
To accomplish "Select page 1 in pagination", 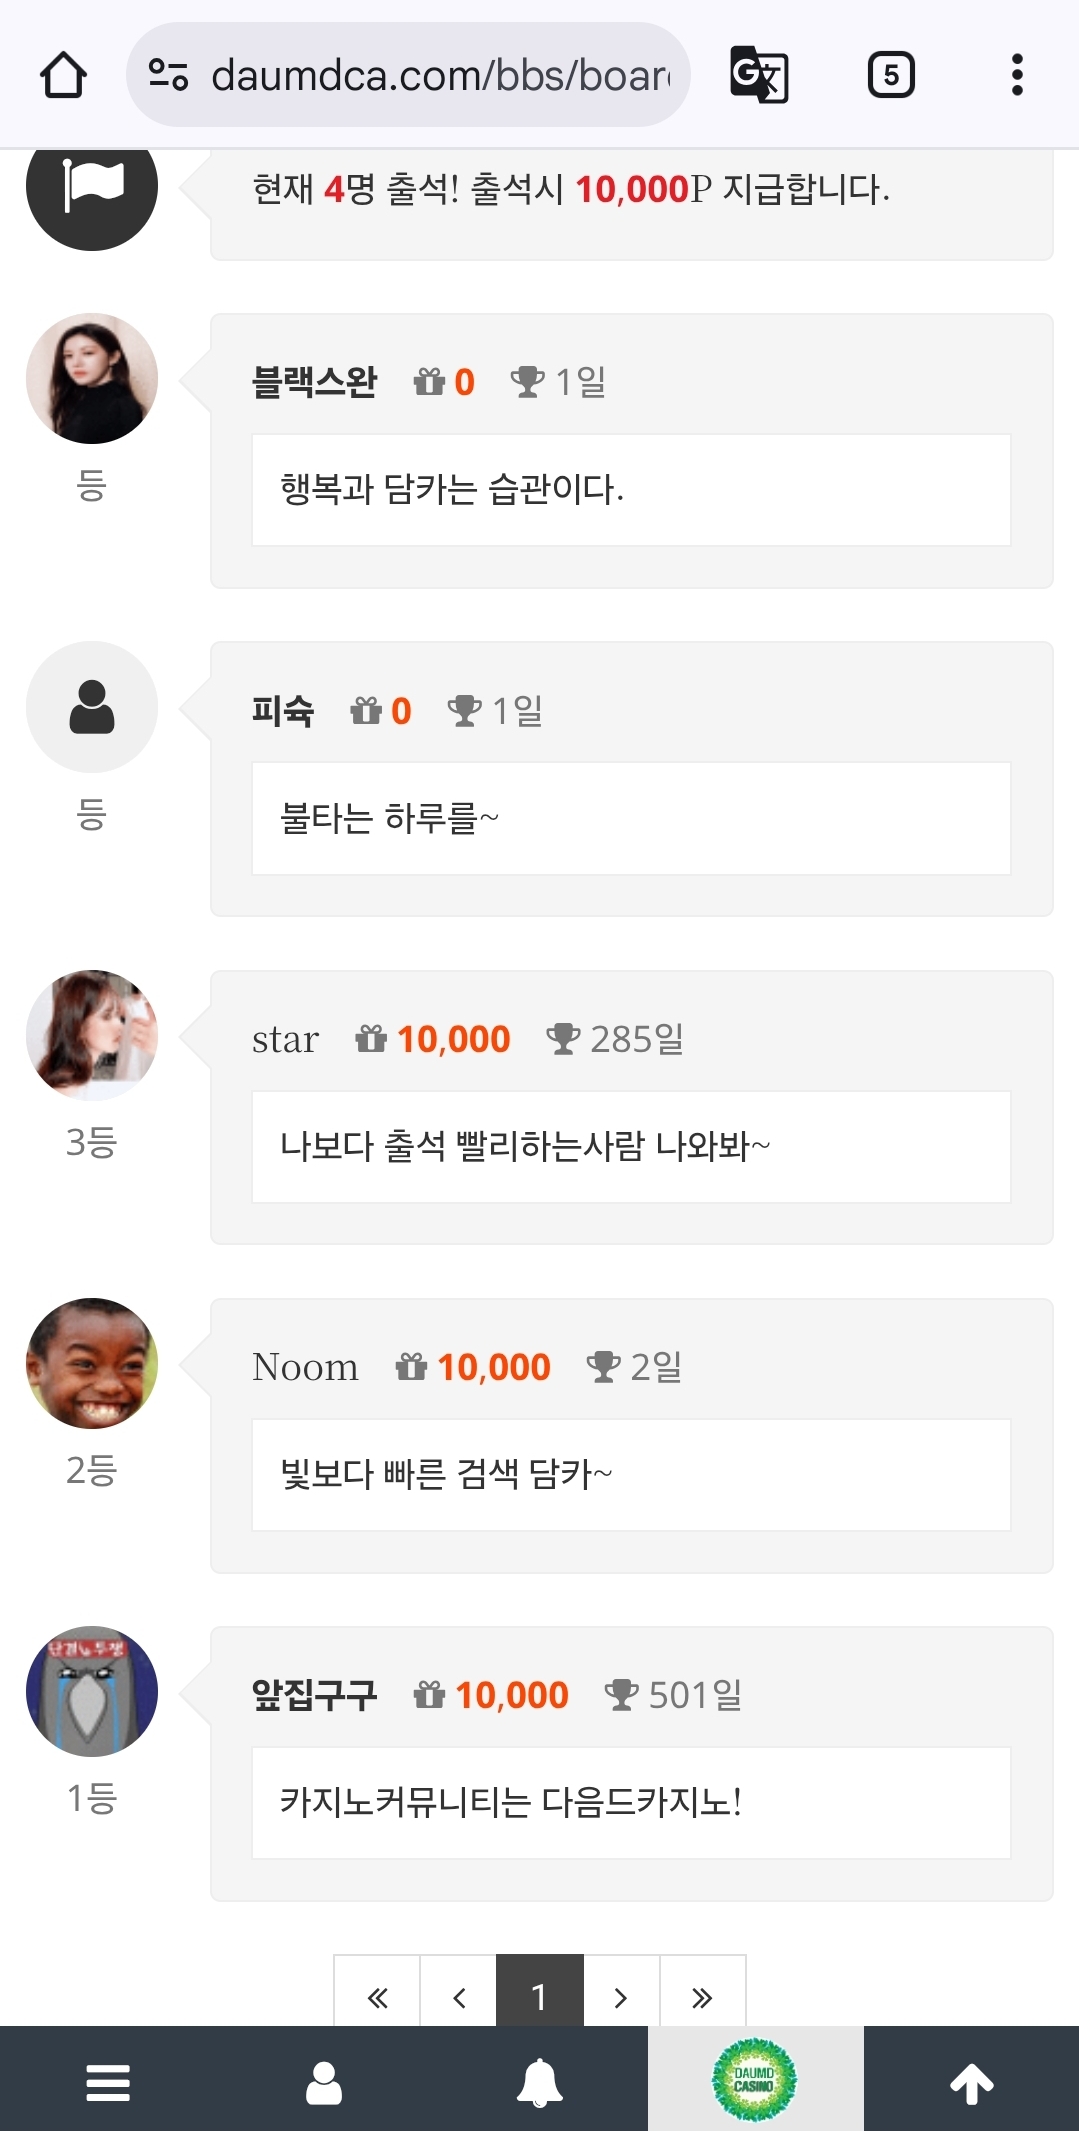I will pos(539,1997).
